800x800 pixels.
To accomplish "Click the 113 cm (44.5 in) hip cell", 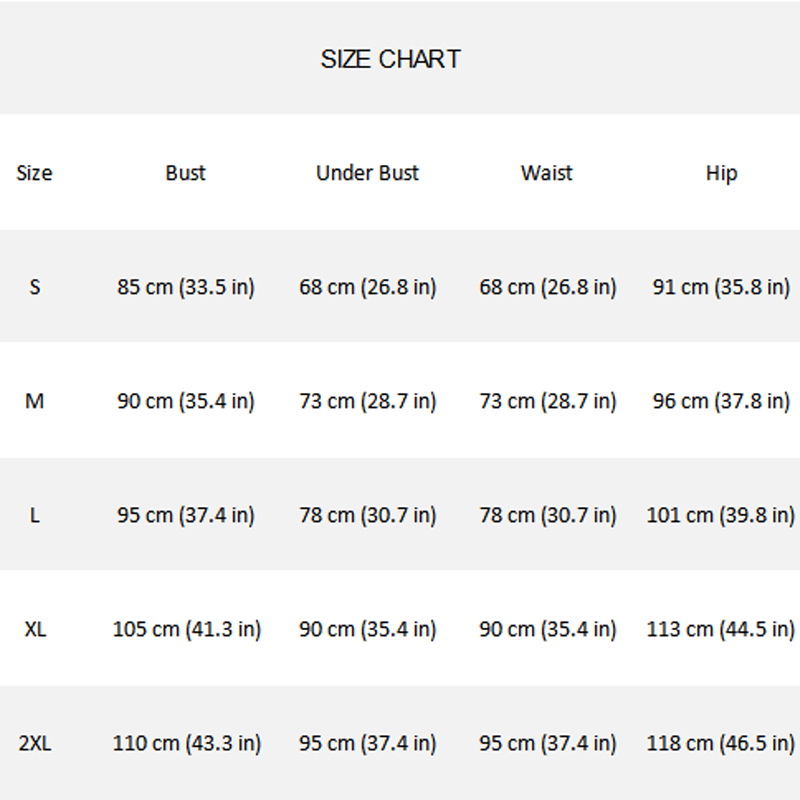I will (x=721, y=630).
